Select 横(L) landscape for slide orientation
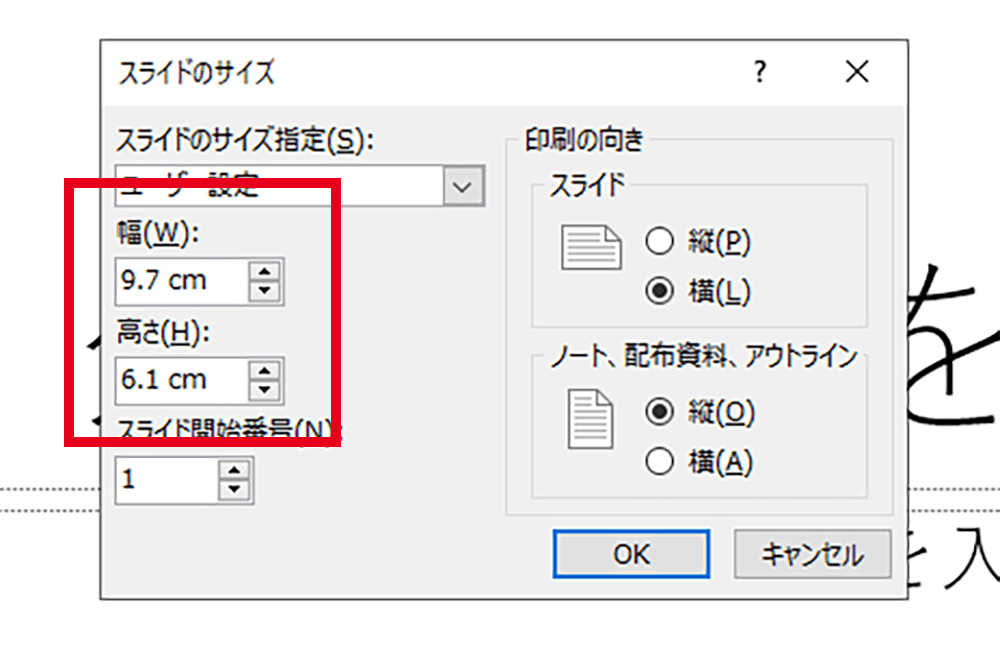 [x=660, y=291]
